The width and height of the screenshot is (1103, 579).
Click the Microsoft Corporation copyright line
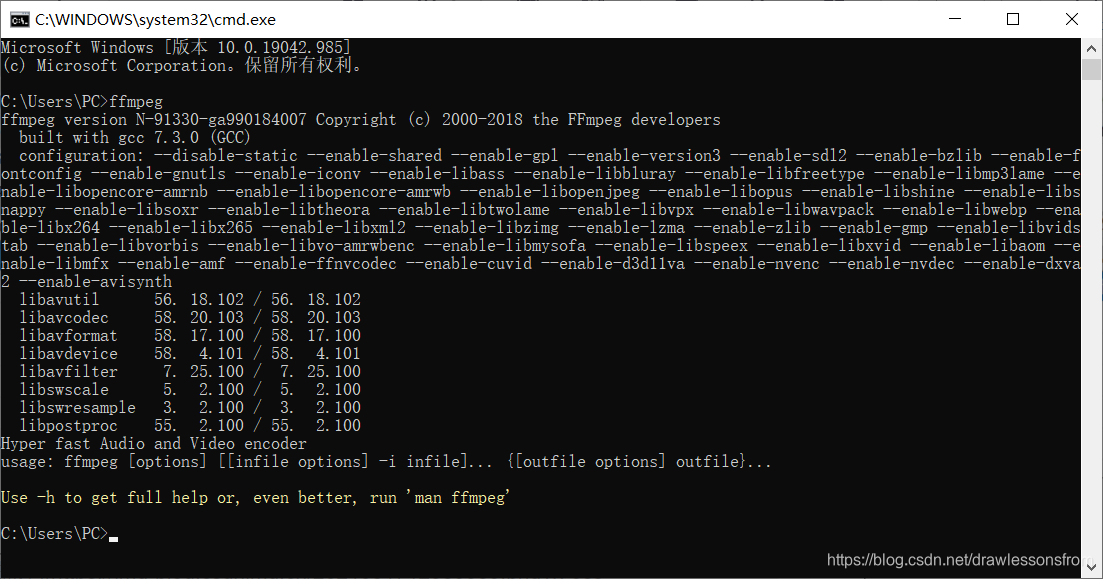[181, 66]
